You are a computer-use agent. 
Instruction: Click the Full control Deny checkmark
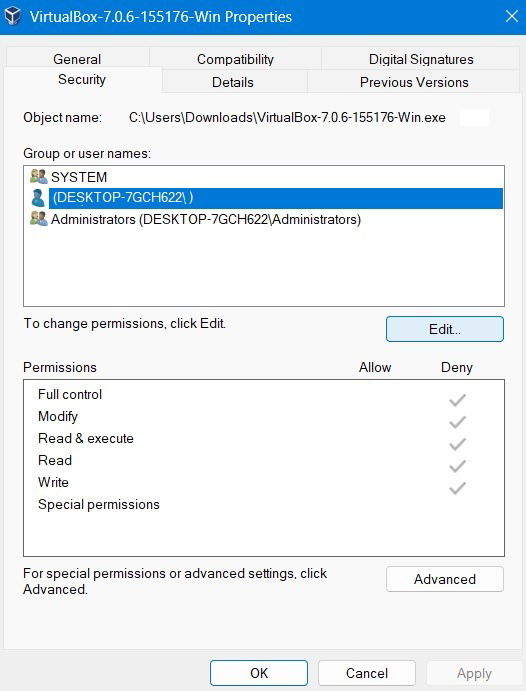[x=457, y=400]
